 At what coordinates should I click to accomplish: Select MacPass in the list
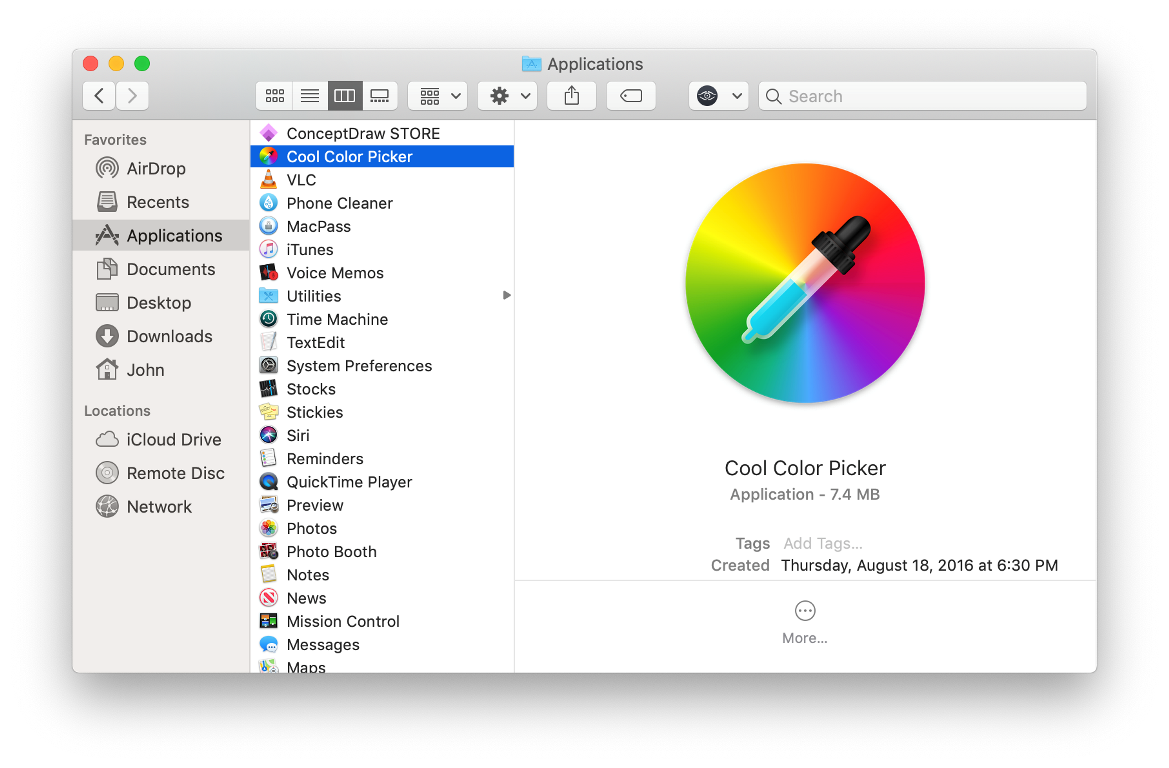tap(382, 226)
